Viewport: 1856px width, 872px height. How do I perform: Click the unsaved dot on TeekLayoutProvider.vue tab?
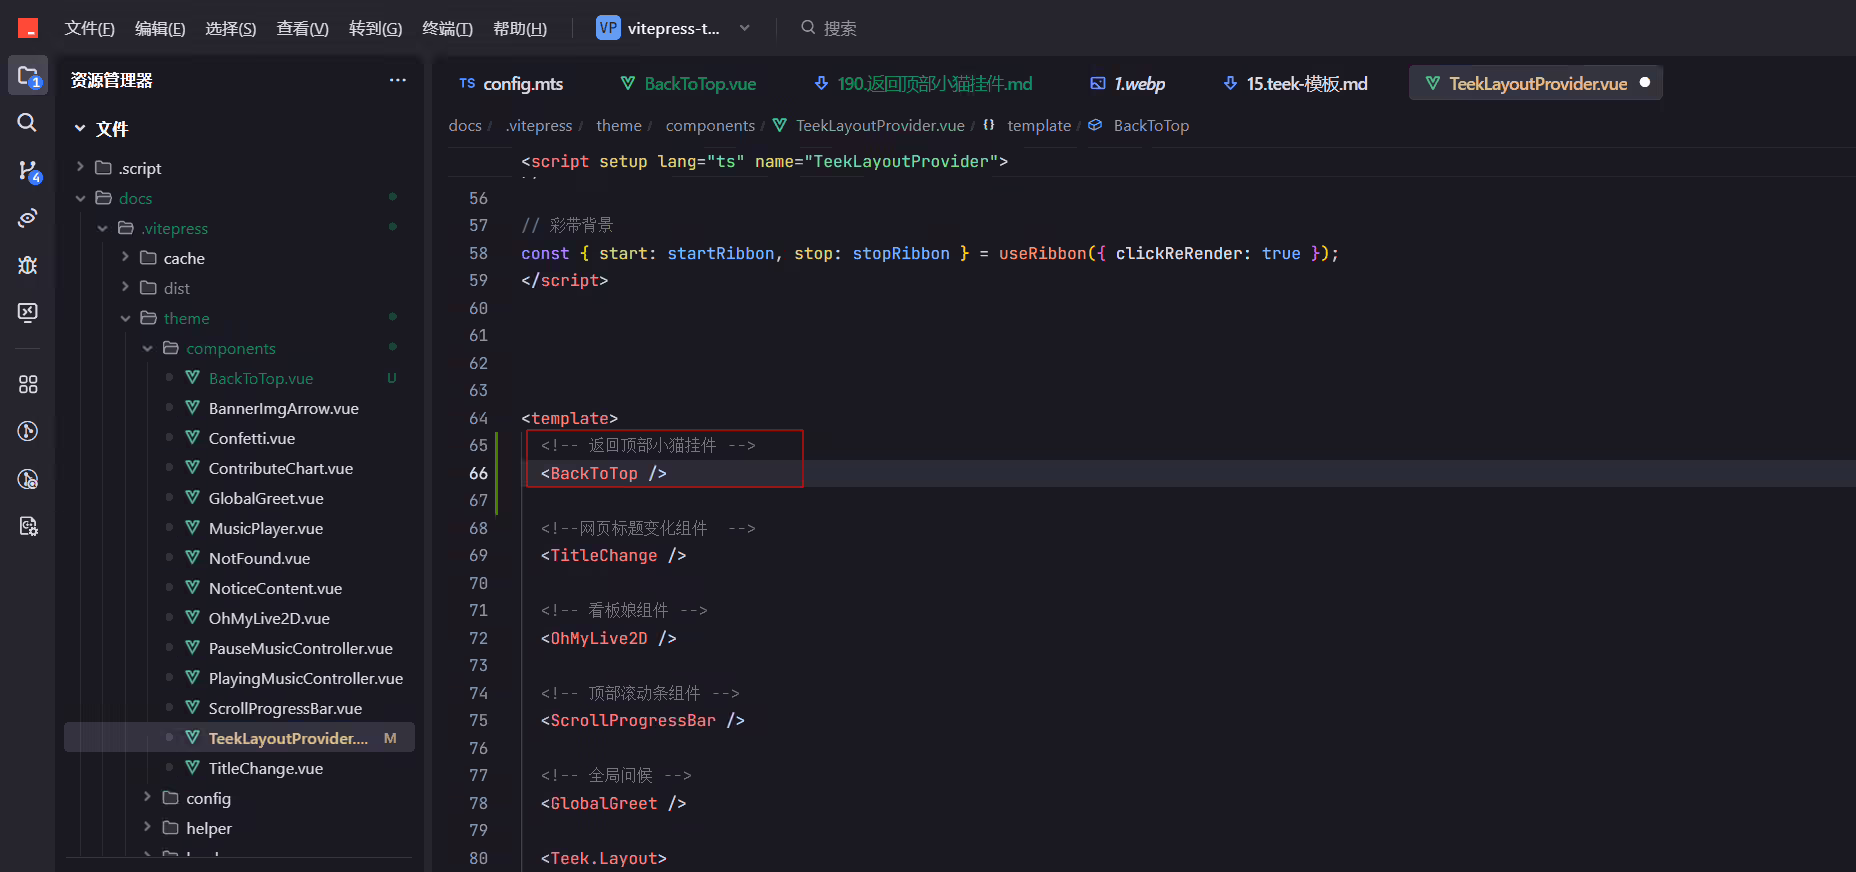[x=1645, y=83]
